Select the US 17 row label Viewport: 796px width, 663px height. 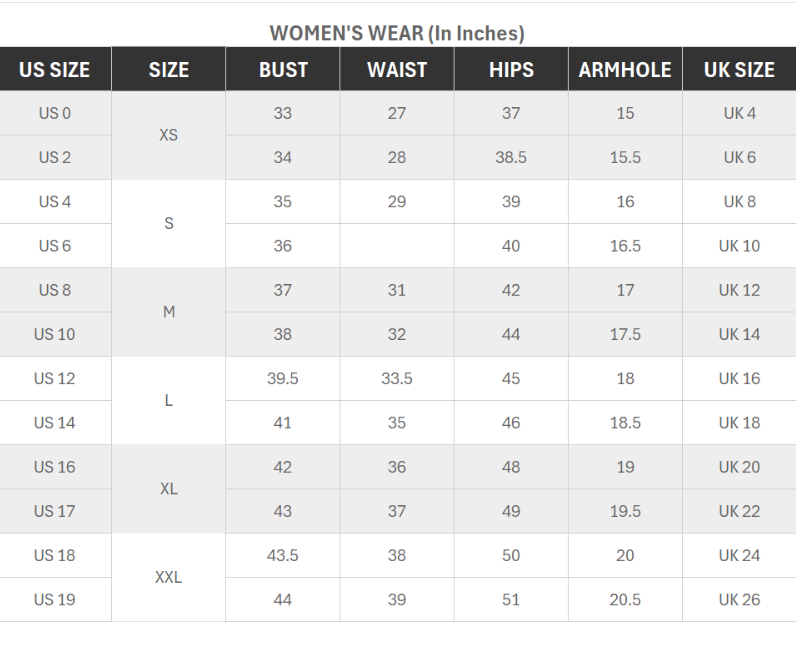click(x=55, y=512)
